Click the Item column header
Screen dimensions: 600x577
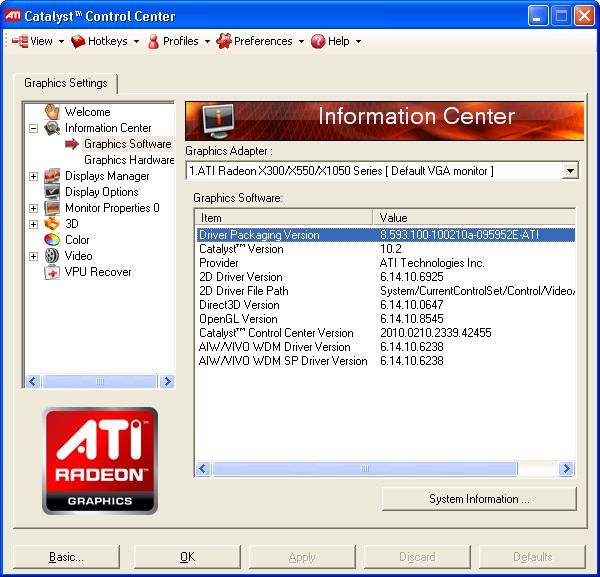[284, 218]
